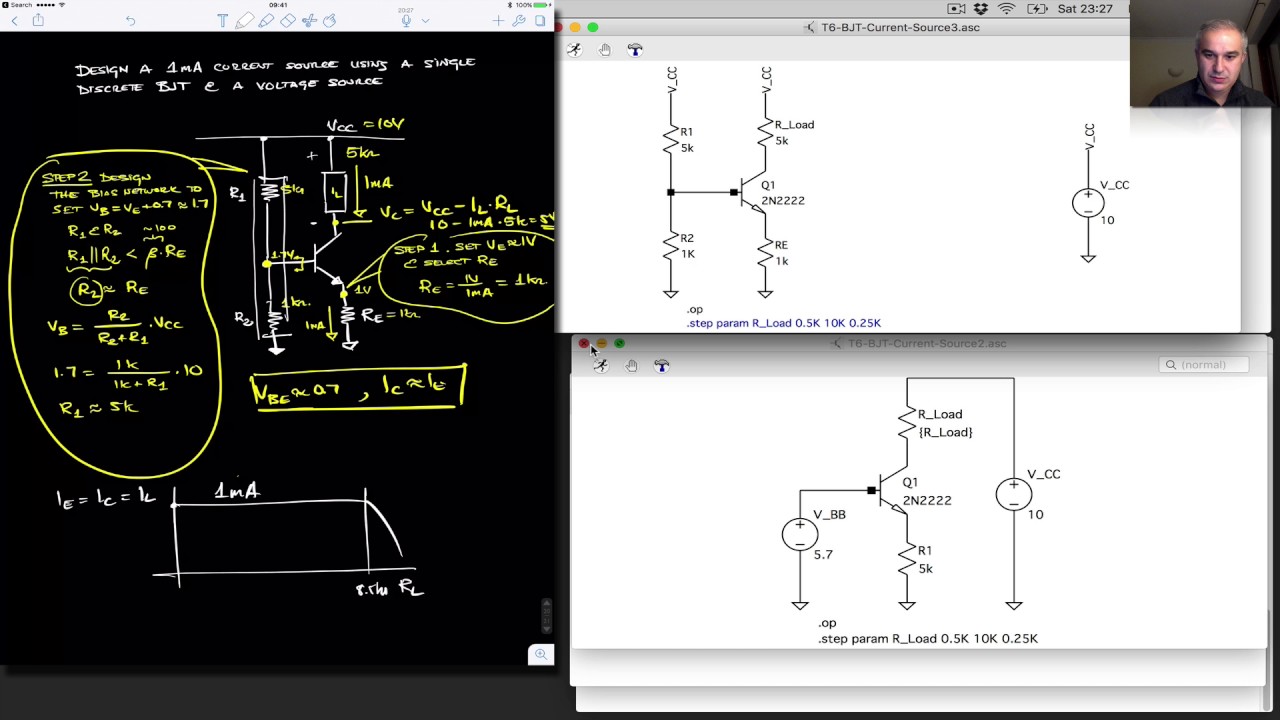Select the Eraser tool in the notes toolbar
1280x720 pixels.
pos(288,21)
